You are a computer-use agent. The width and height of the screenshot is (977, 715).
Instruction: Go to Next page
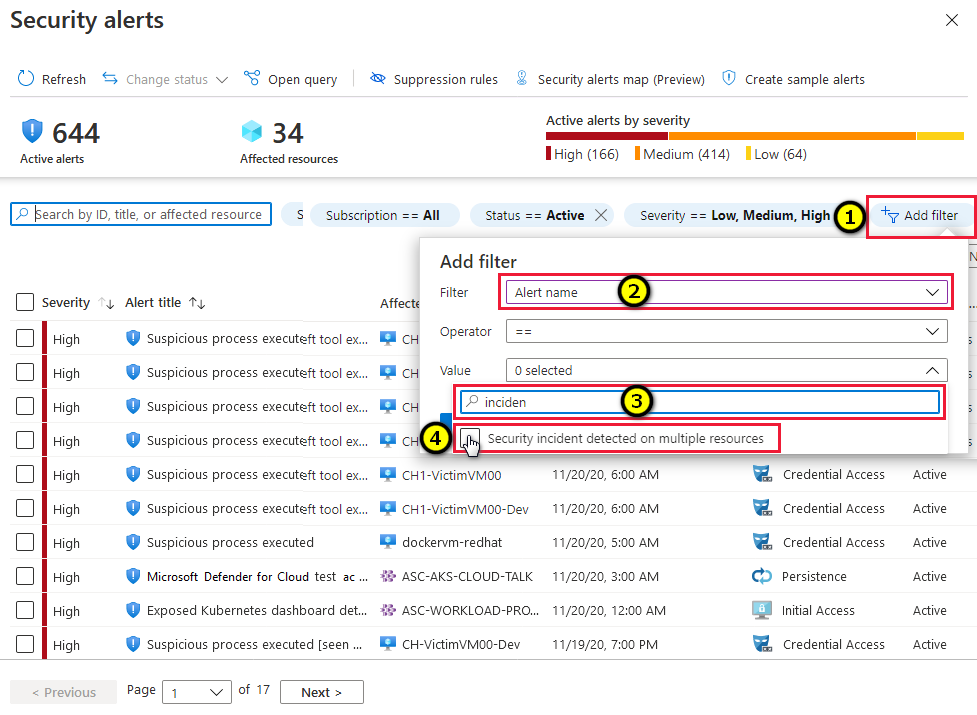tap(322, 692)
